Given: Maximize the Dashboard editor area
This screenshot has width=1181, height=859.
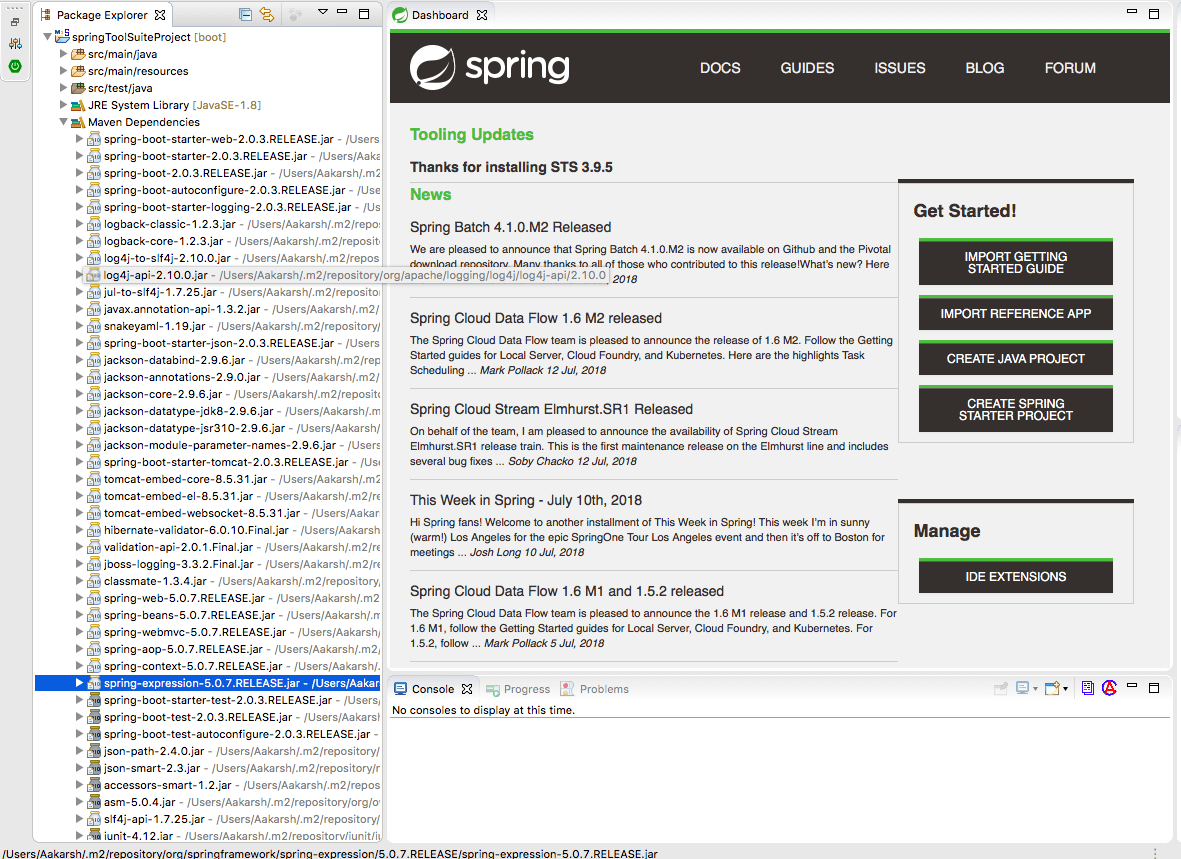Looking at the screenshot, I should tap(1153, 14).
